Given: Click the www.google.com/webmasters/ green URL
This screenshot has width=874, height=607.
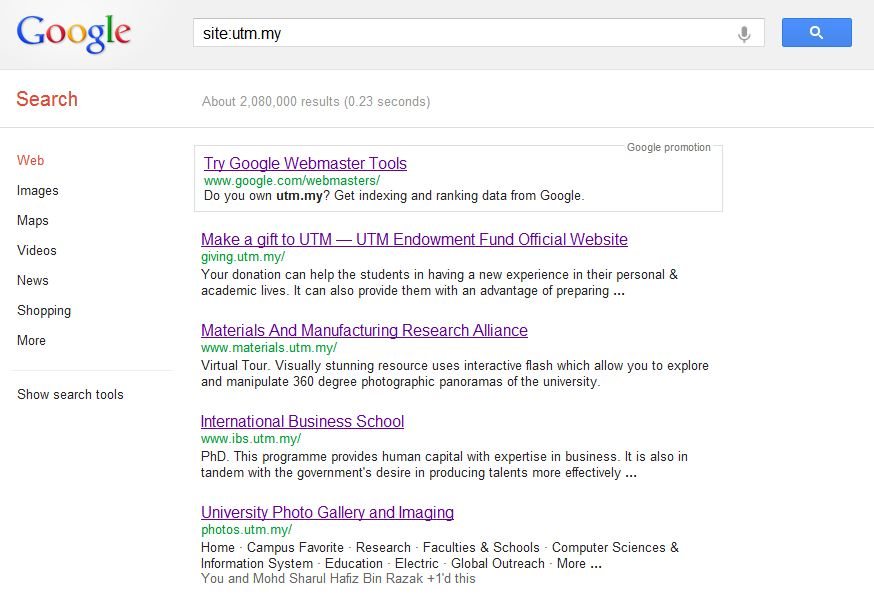Looking at the screenshot, I should (292, 181).
